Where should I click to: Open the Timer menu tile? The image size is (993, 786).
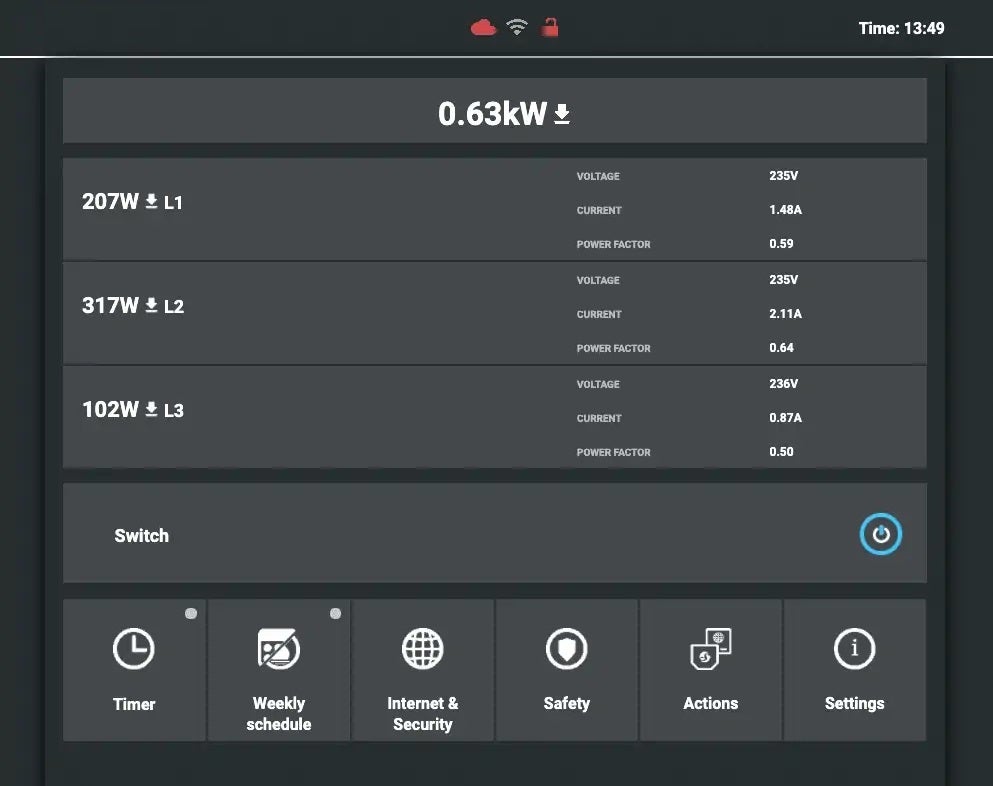tap(134, 670)
